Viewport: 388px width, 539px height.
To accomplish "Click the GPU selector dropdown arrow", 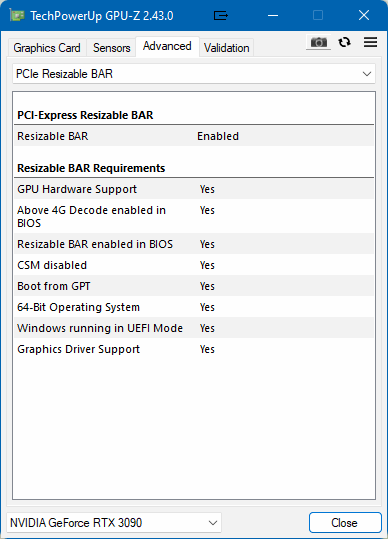I will coord(213,523).
